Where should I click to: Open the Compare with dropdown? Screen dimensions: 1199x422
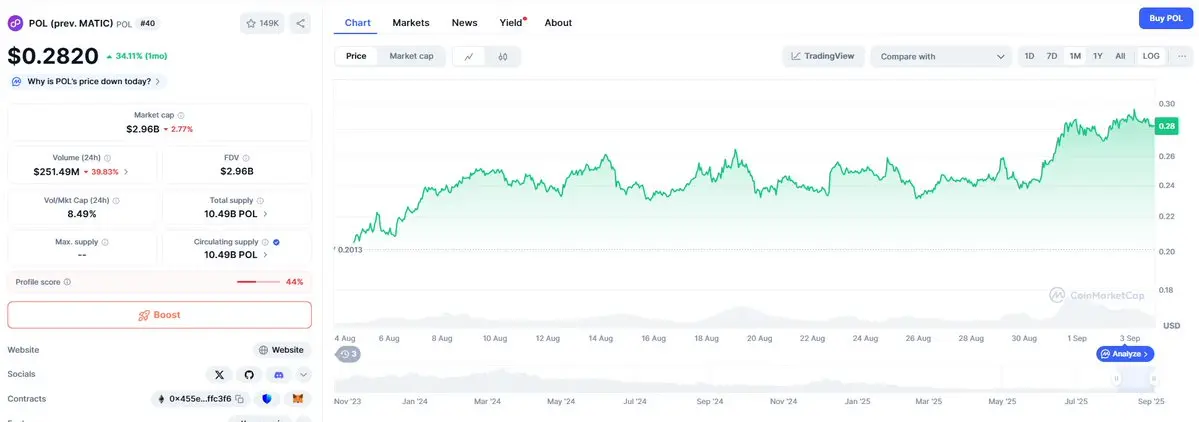coord(941,57)
